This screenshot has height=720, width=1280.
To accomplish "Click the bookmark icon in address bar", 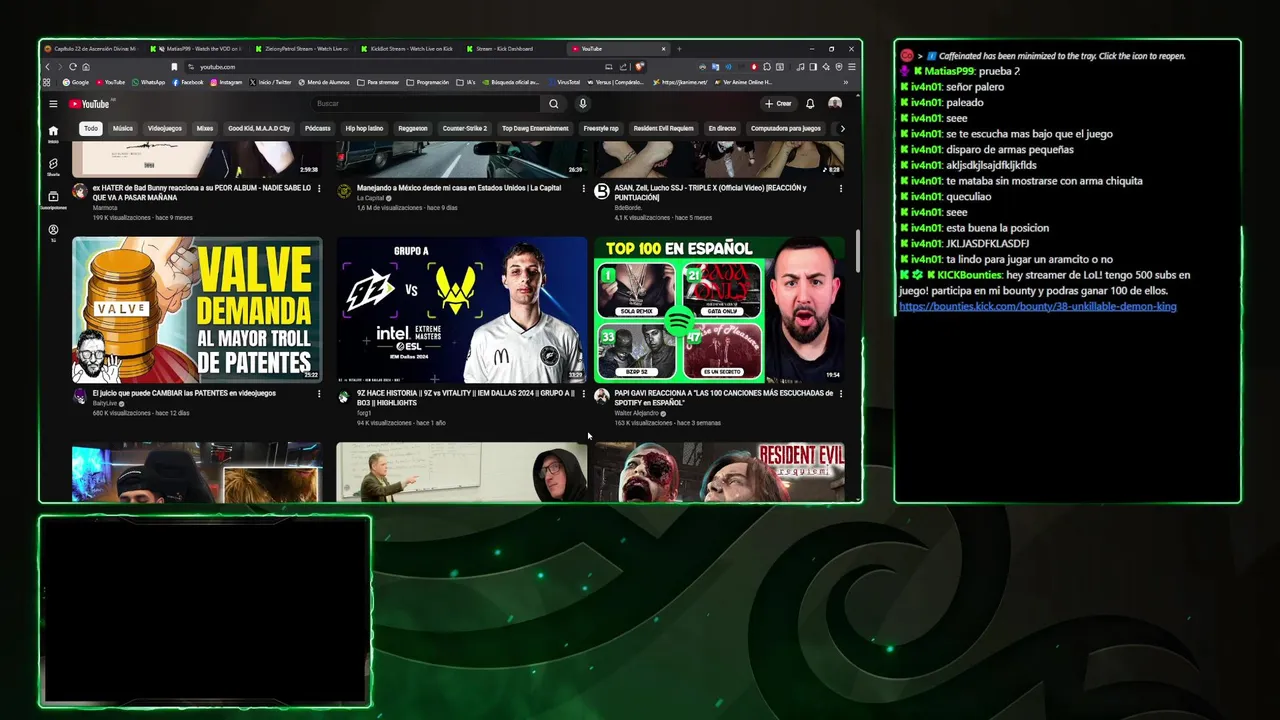I will (x=174, y=67).
